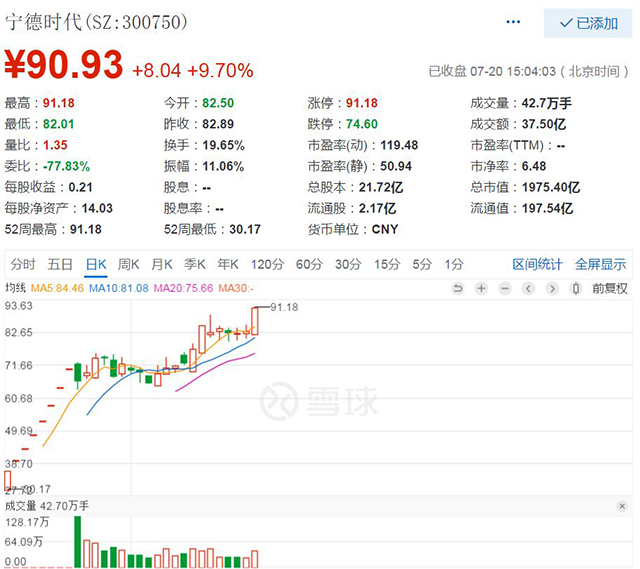The image size is (640, 569).
Task: Click the latest candlestick at 91.18
Action: tap(255, 321)
